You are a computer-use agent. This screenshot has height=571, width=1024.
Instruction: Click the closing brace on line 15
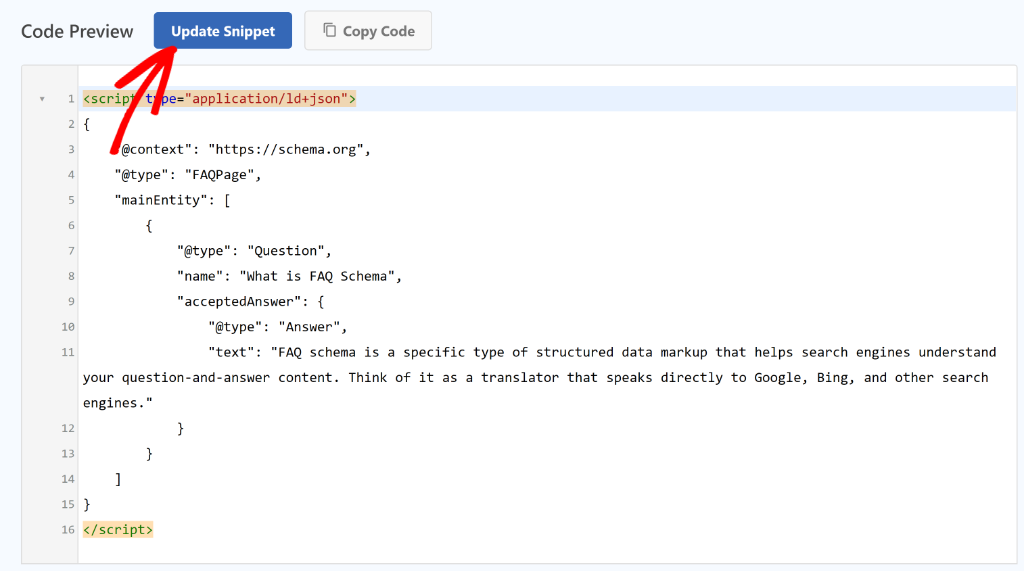(x=87, y=505)
